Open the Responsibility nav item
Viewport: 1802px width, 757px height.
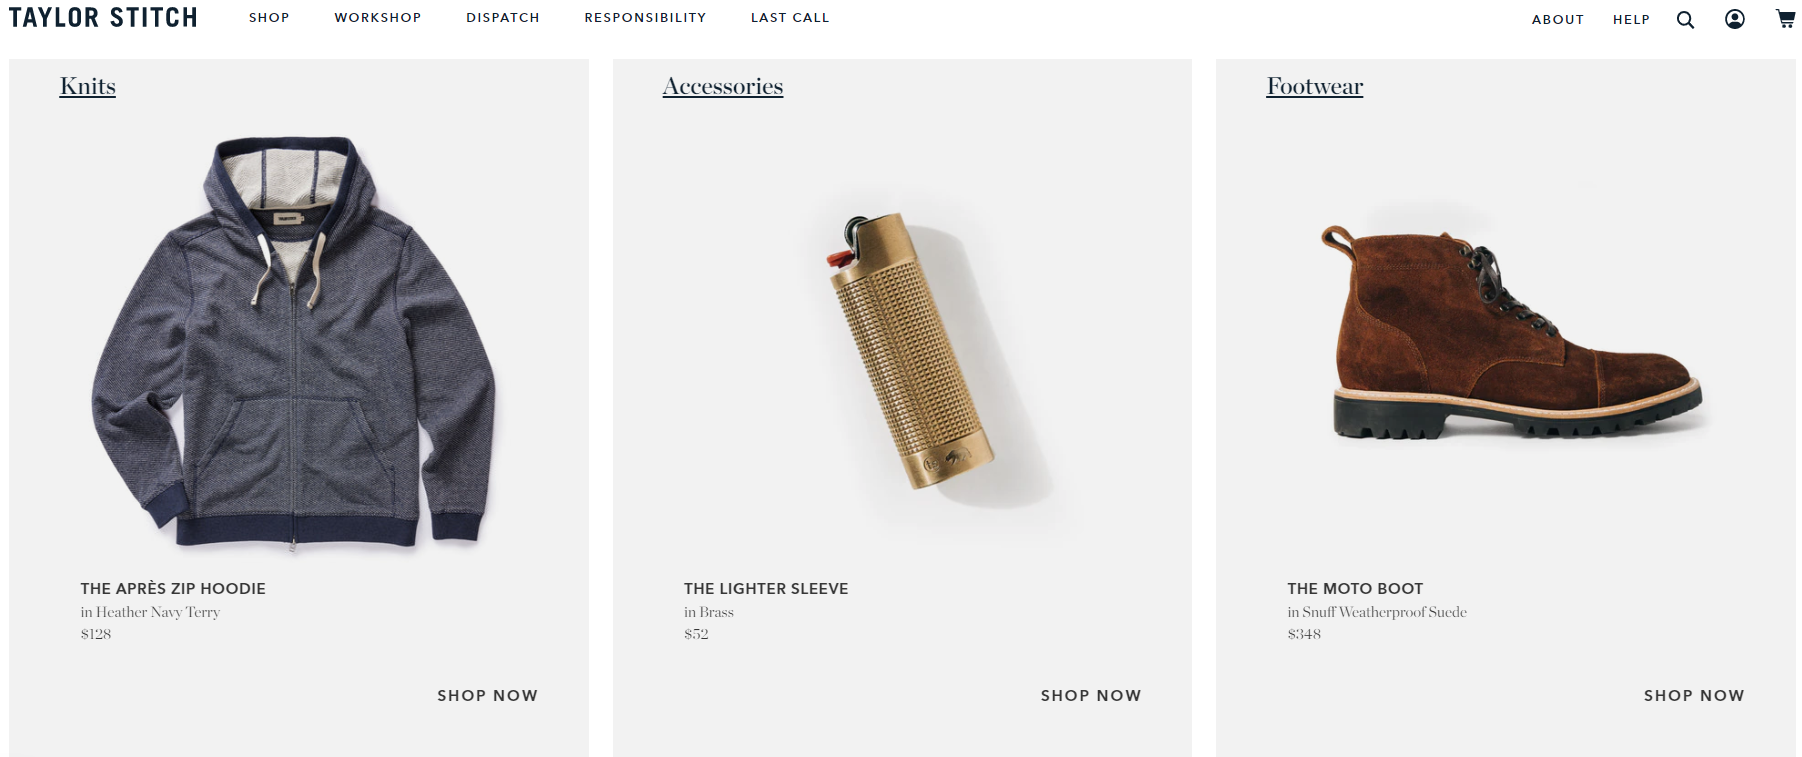click(645, 18)
